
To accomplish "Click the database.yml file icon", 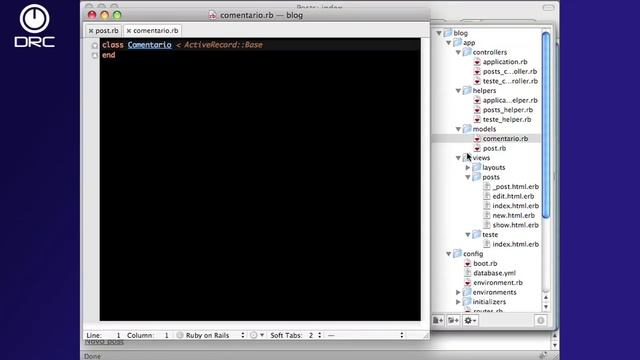I will pos(468,273).
